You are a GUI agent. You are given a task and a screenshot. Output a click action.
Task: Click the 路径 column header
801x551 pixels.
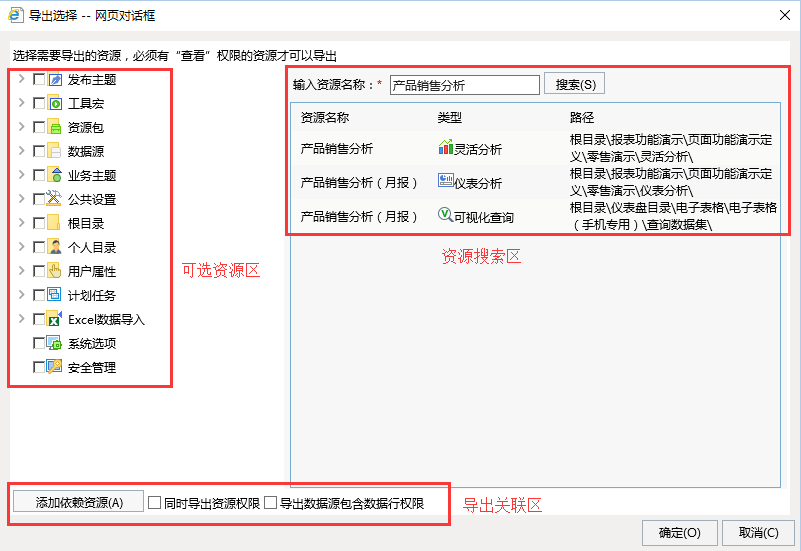pos(582,117)
